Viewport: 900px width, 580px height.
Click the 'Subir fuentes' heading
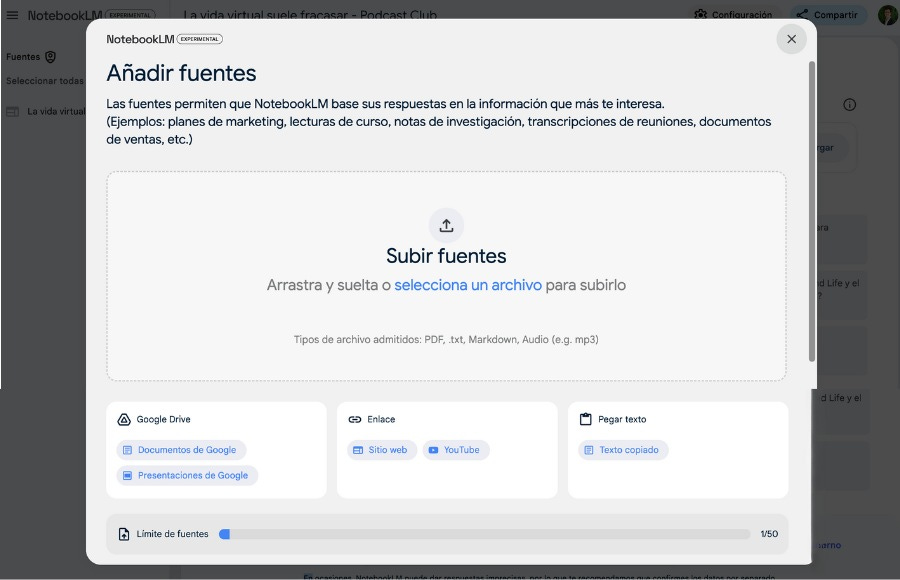pos(446,256)
